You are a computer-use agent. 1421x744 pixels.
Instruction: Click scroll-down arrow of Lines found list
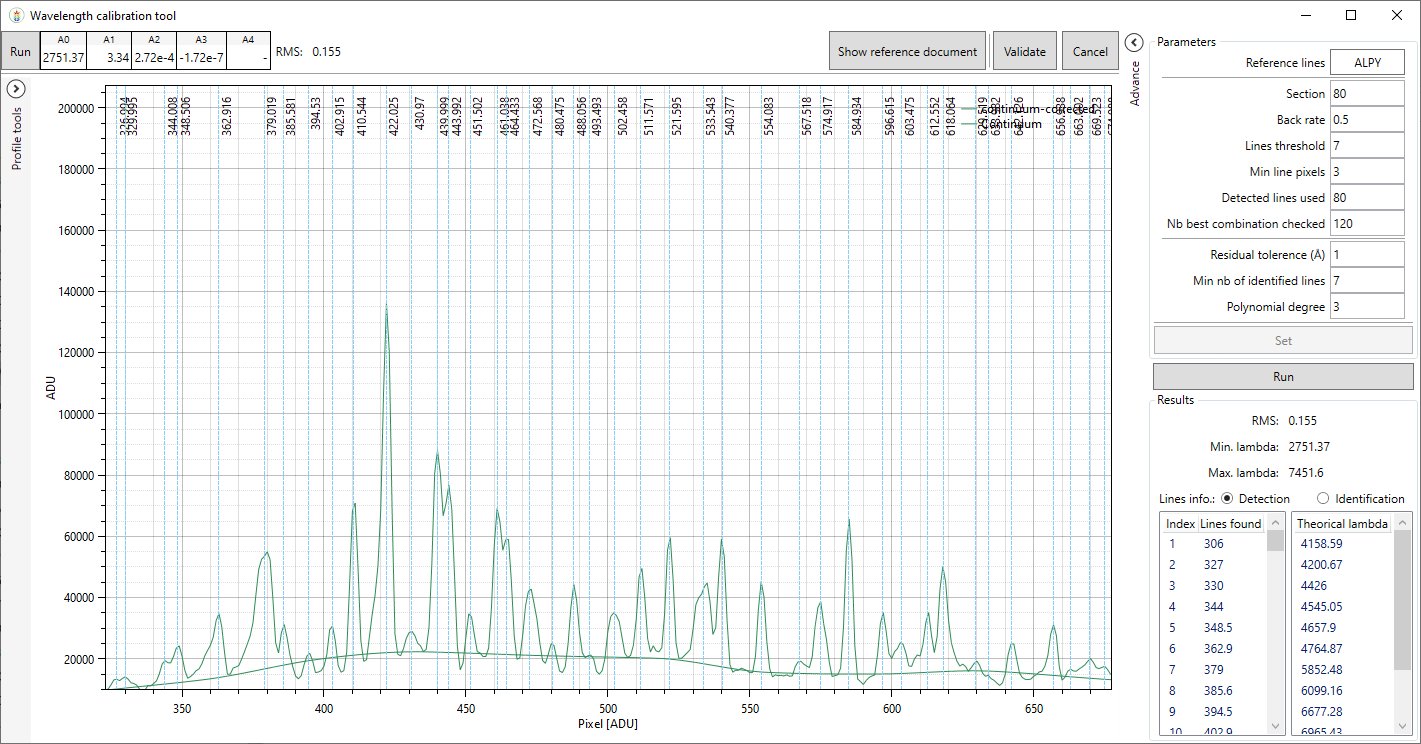tap(1275, 727)
